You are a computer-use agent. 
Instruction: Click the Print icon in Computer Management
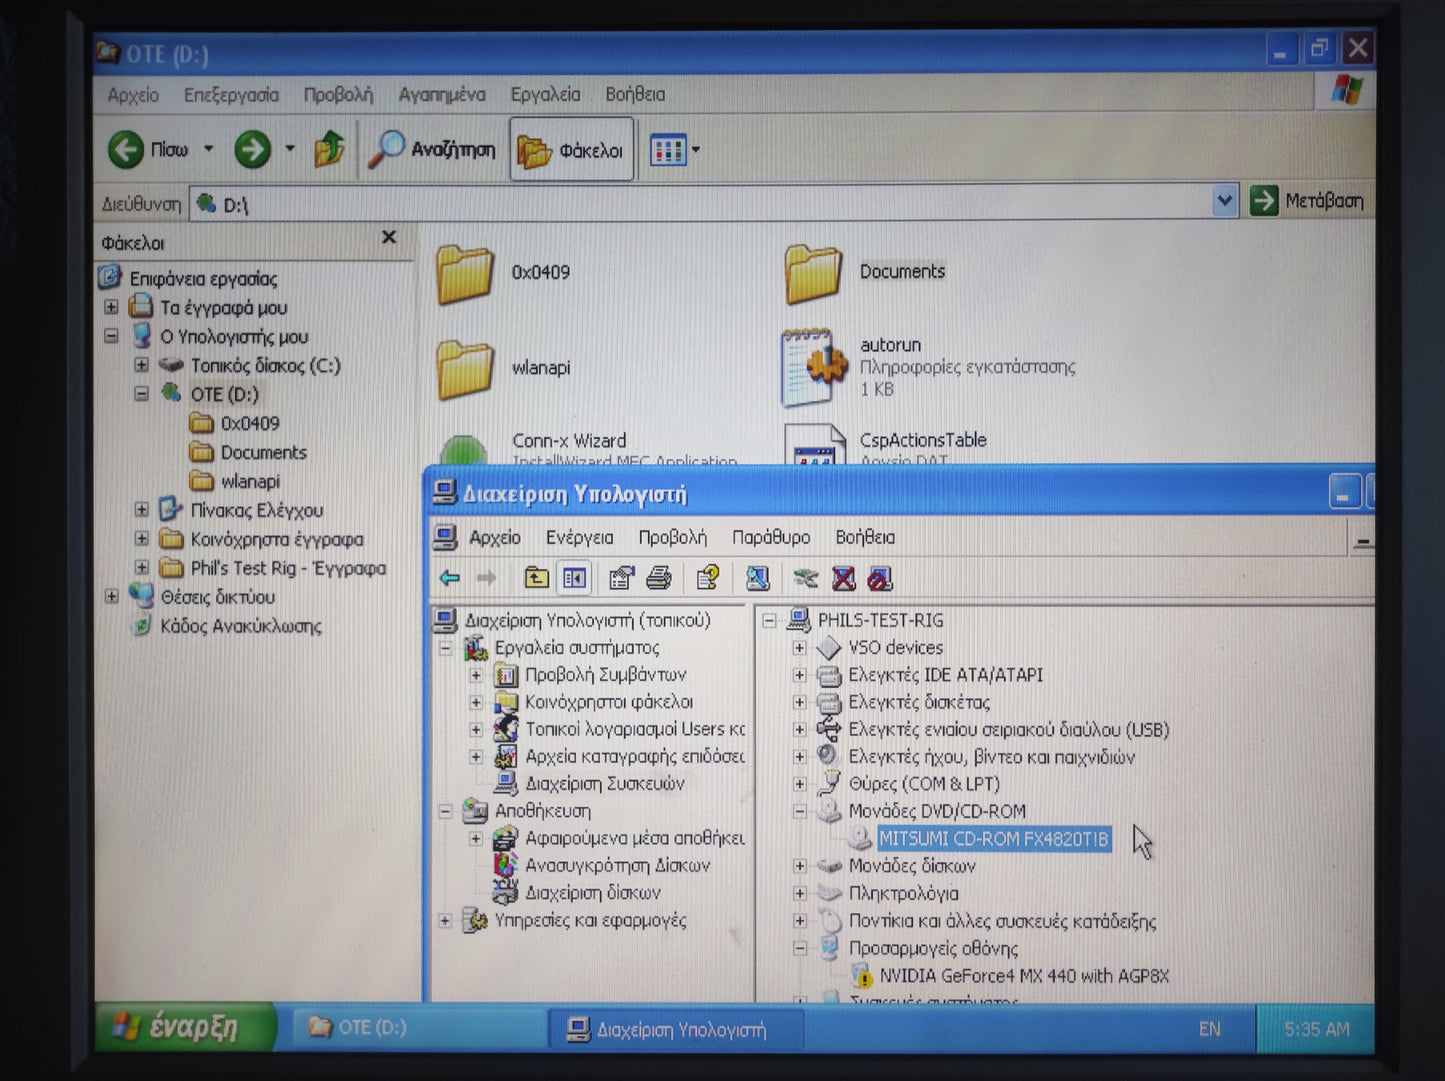coord(658,578)
